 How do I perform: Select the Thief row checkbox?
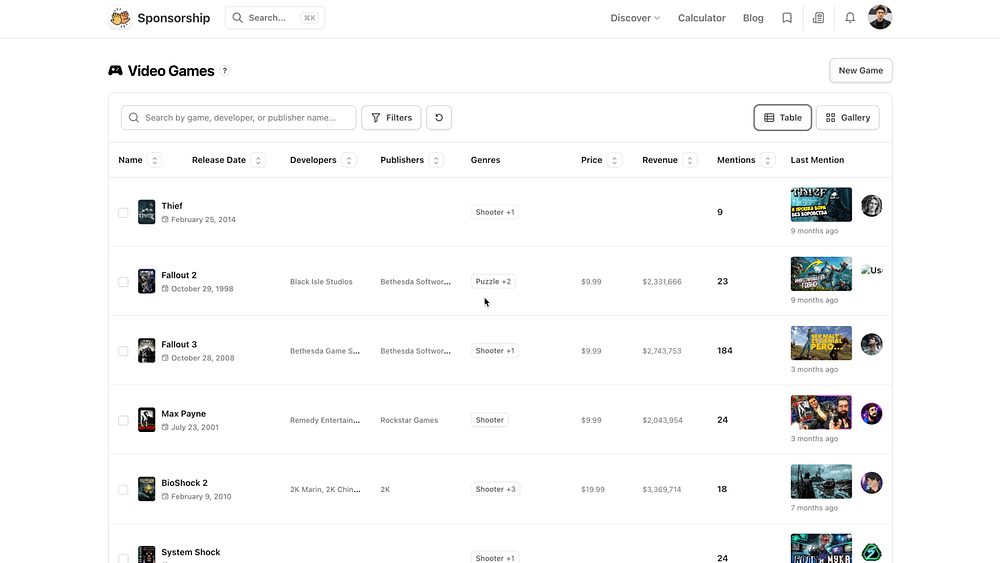click(123, 212)
